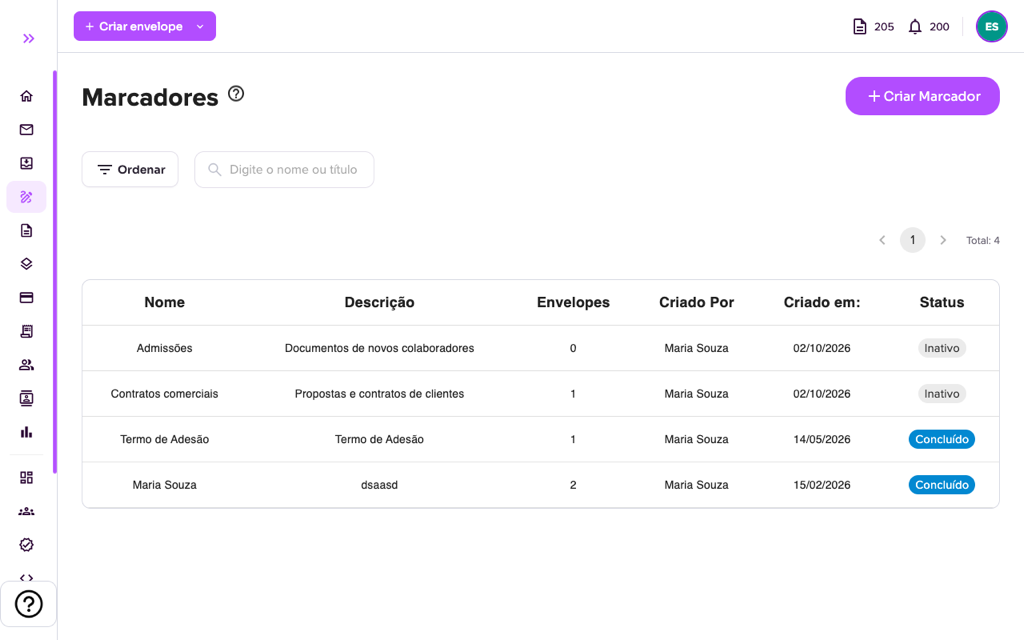Image resolution: width=1024 pixels, height=640 pixels.
Task: Go to the next page arrow
Action: [x=943, y=240]
